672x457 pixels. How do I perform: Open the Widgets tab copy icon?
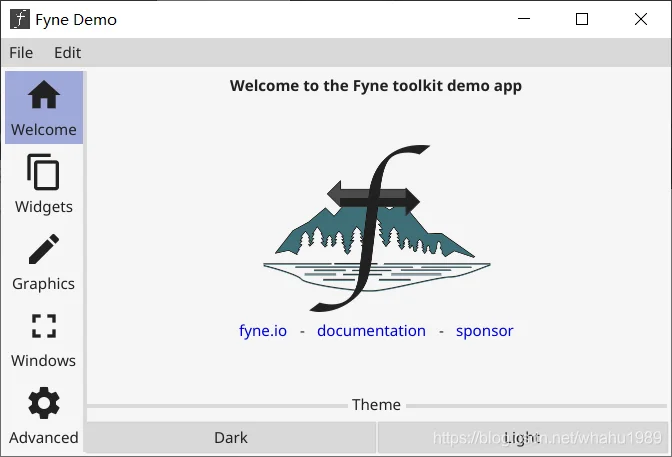(x=43, y=171)
